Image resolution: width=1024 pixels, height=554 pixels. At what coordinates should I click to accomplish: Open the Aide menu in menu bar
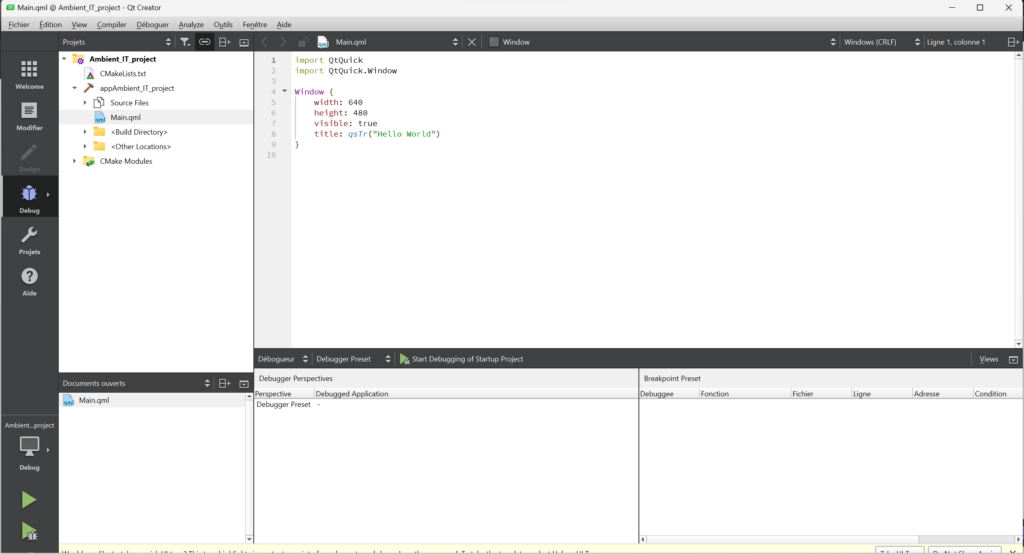[284, 24]
